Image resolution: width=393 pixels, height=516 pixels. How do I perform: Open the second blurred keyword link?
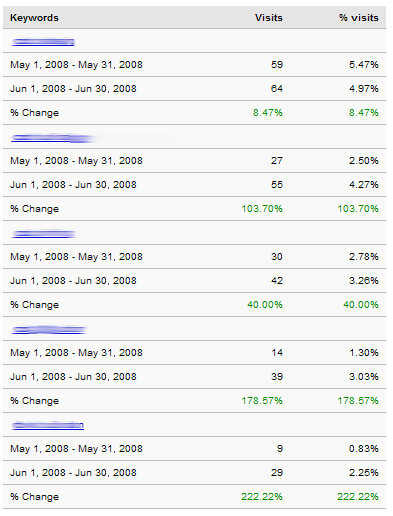(52, 138)
